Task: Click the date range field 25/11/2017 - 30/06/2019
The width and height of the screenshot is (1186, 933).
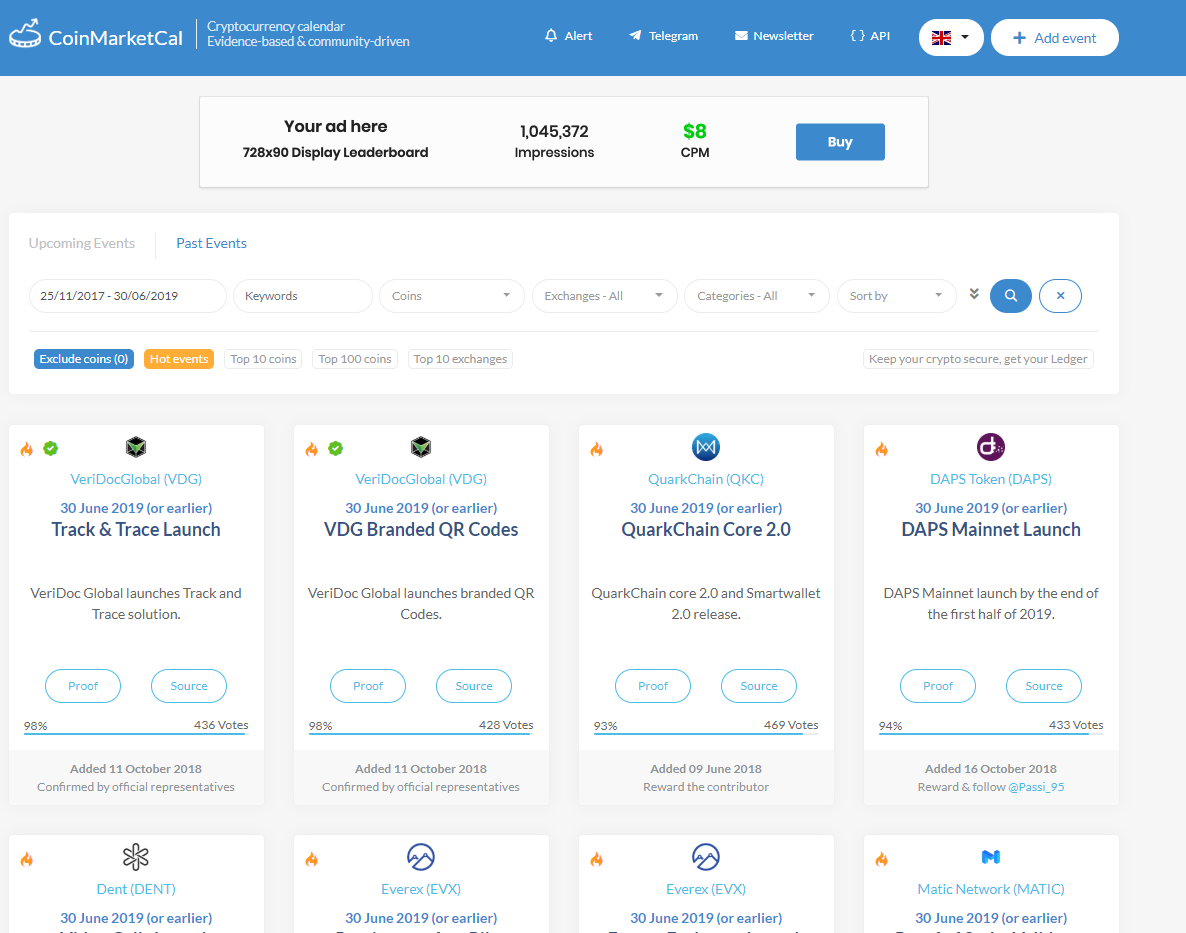Action: coord(127,296)
